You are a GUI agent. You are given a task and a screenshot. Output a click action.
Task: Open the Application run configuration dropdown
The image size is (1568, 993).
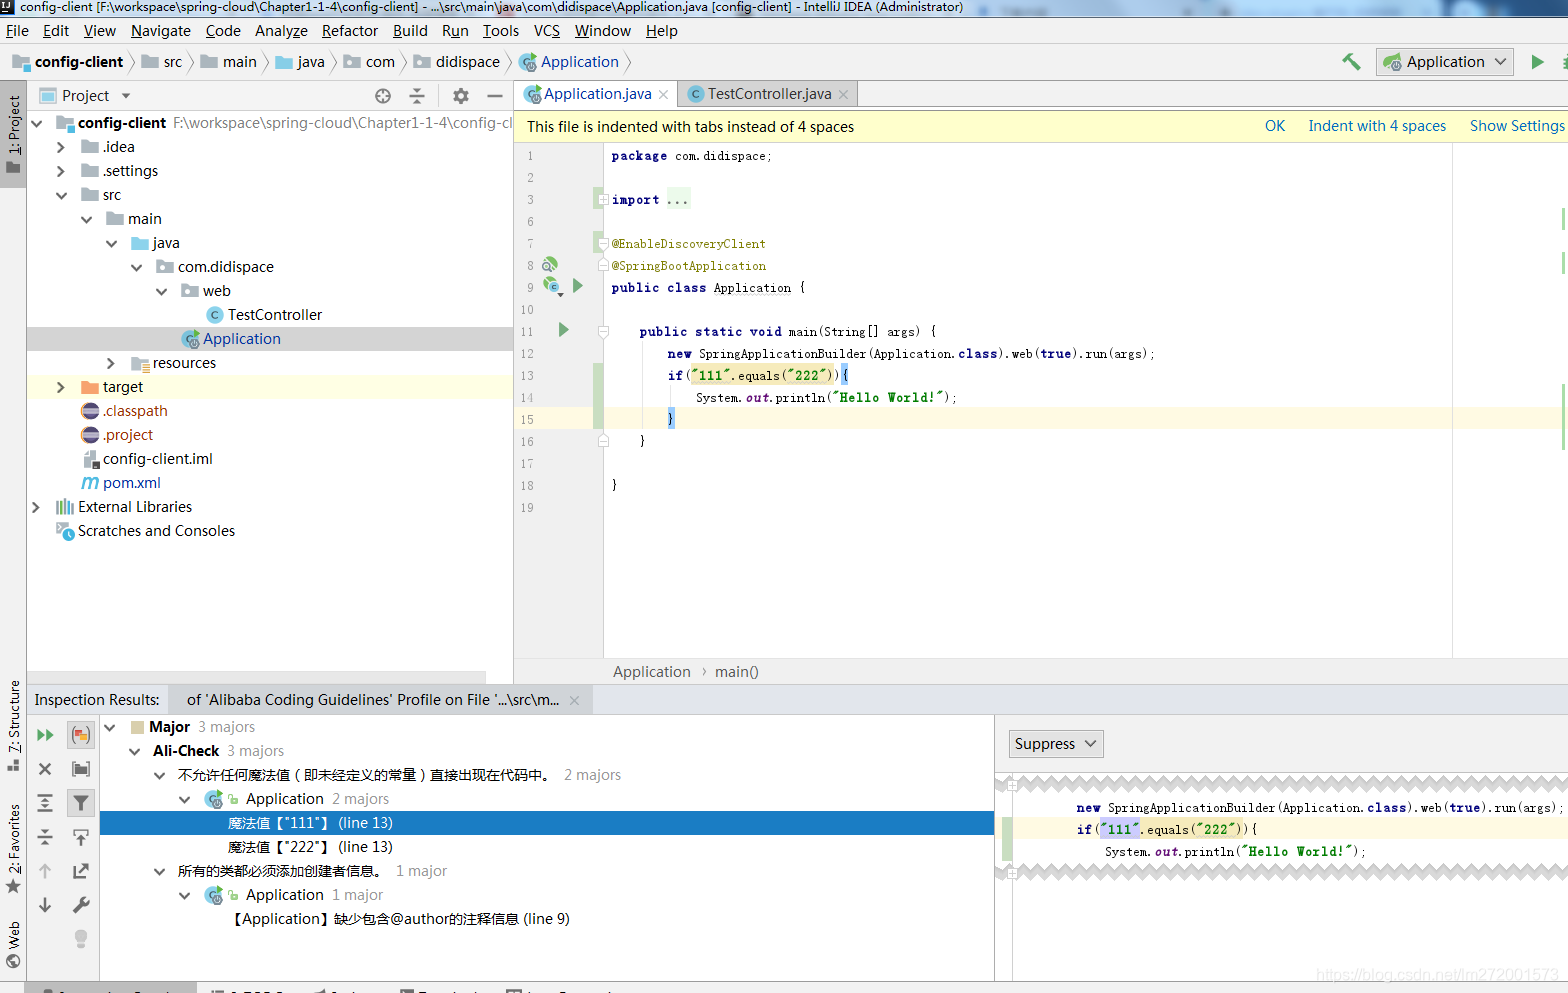1445,62
